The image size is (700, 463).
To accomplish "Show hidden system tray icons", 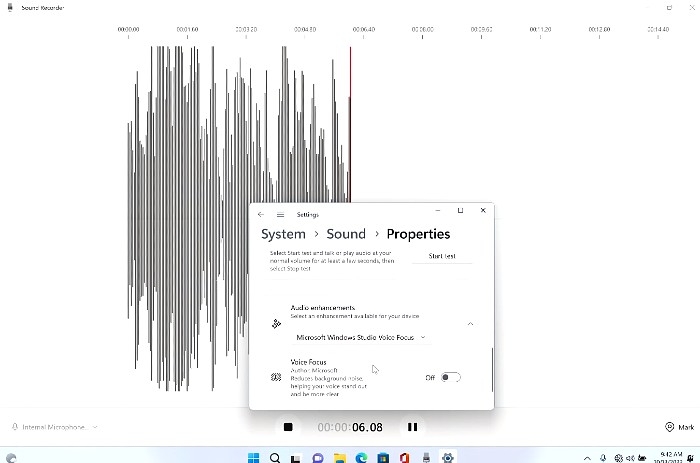I will point(587,457).
